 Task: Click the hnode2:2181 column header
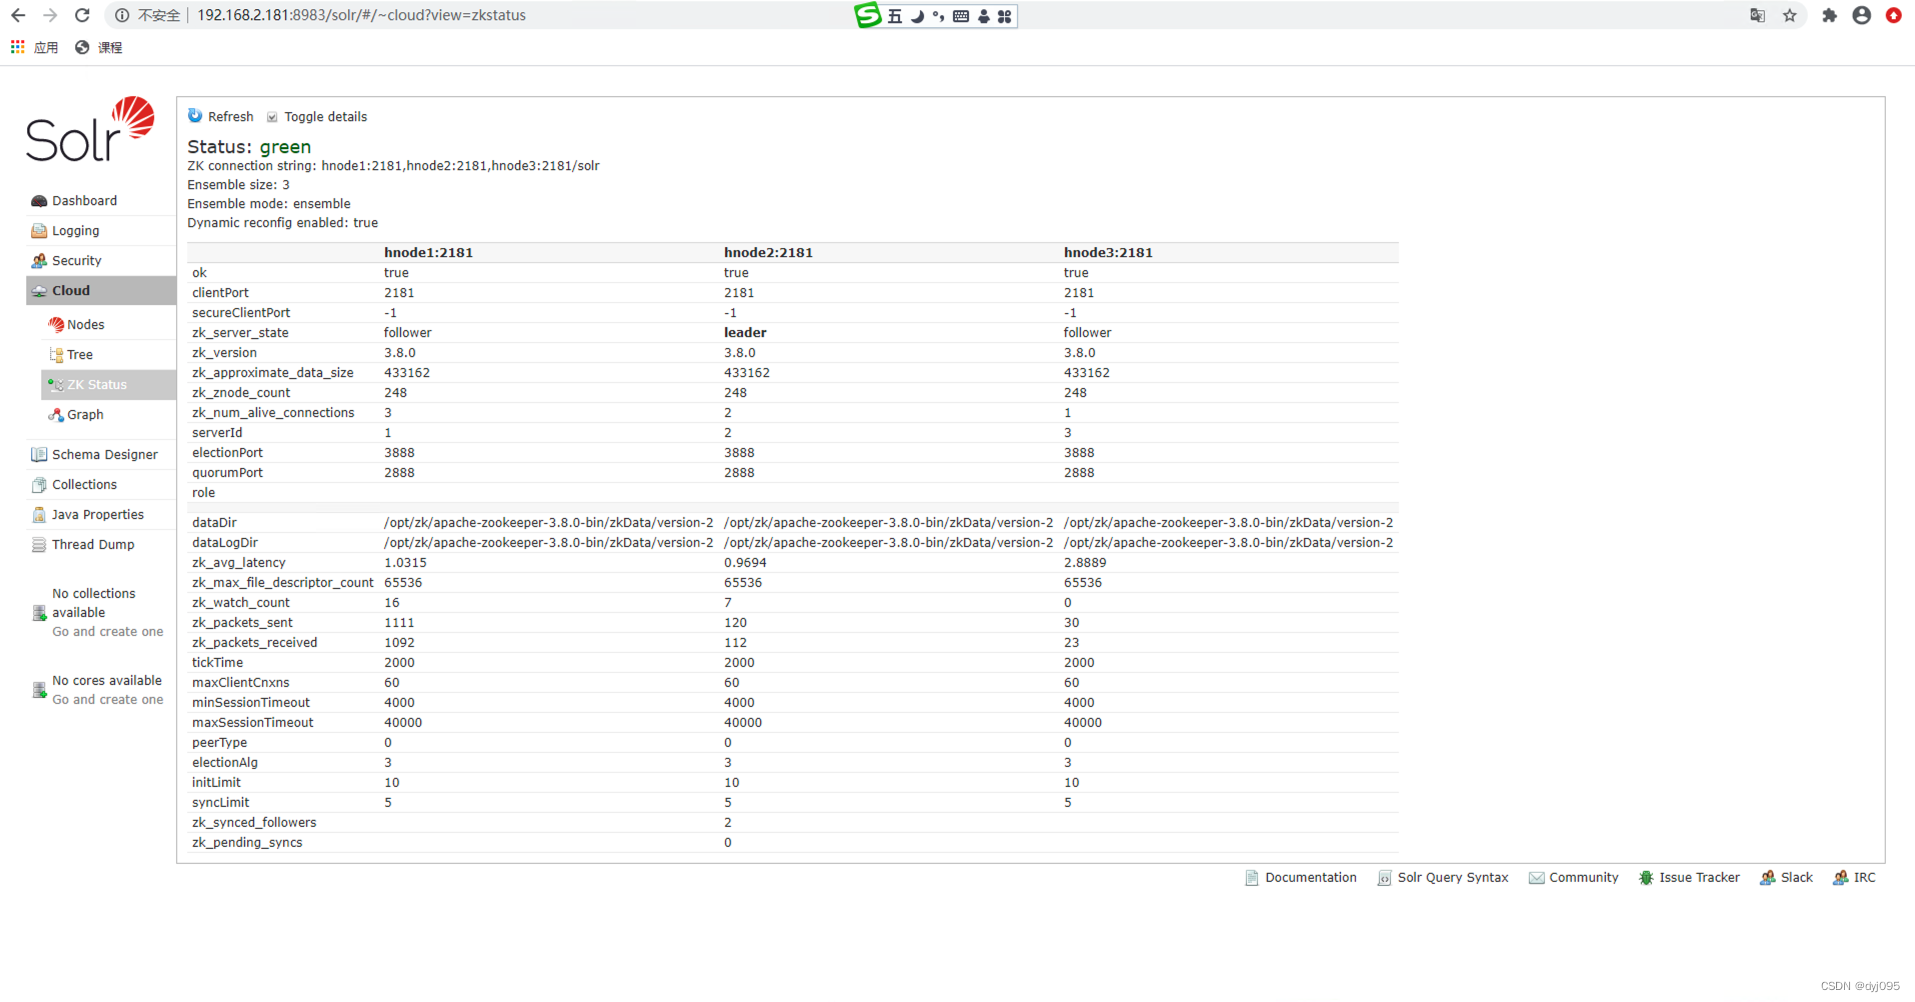(768, 253)
